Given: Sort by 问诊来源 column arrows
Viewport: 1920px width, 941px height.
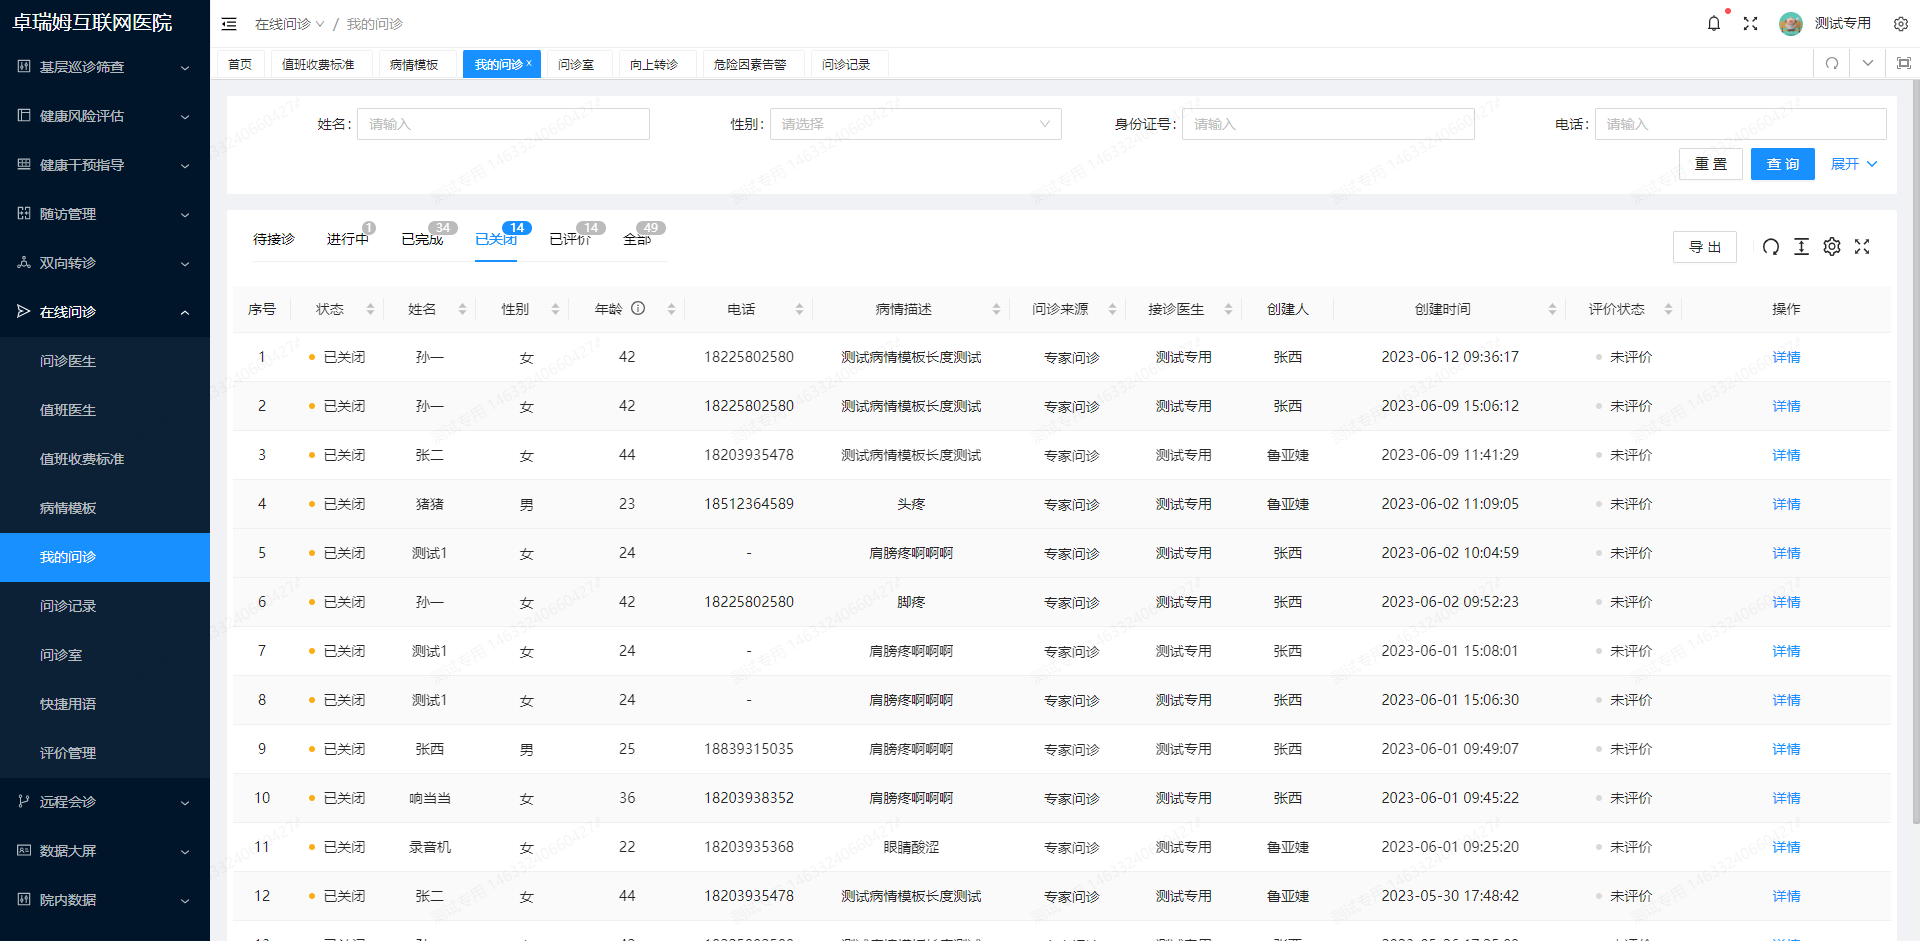Looking at the screenshot, I should point(1112,309).
